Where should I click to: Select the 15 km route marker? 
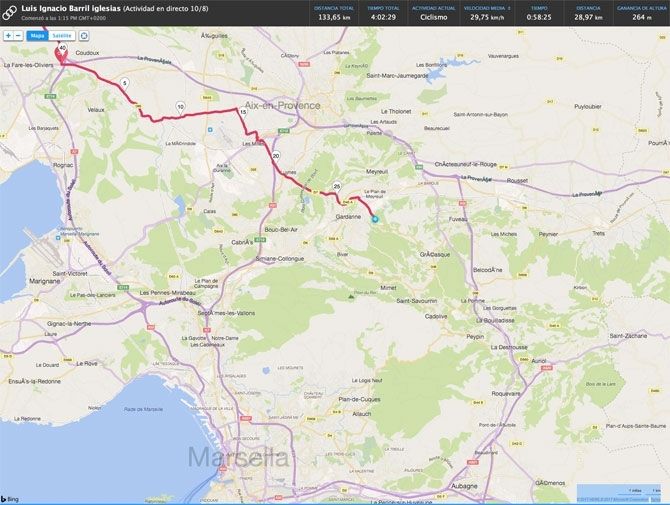[x=243, y=113]
